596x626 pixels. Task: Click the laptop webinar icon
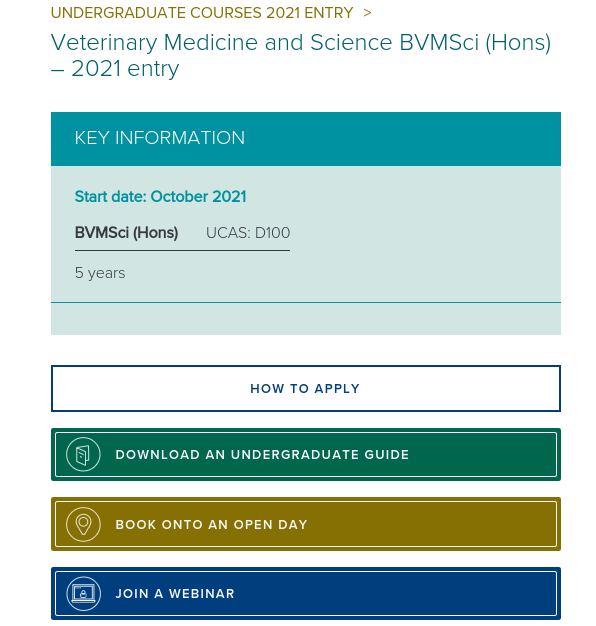[x=83, y=594]
